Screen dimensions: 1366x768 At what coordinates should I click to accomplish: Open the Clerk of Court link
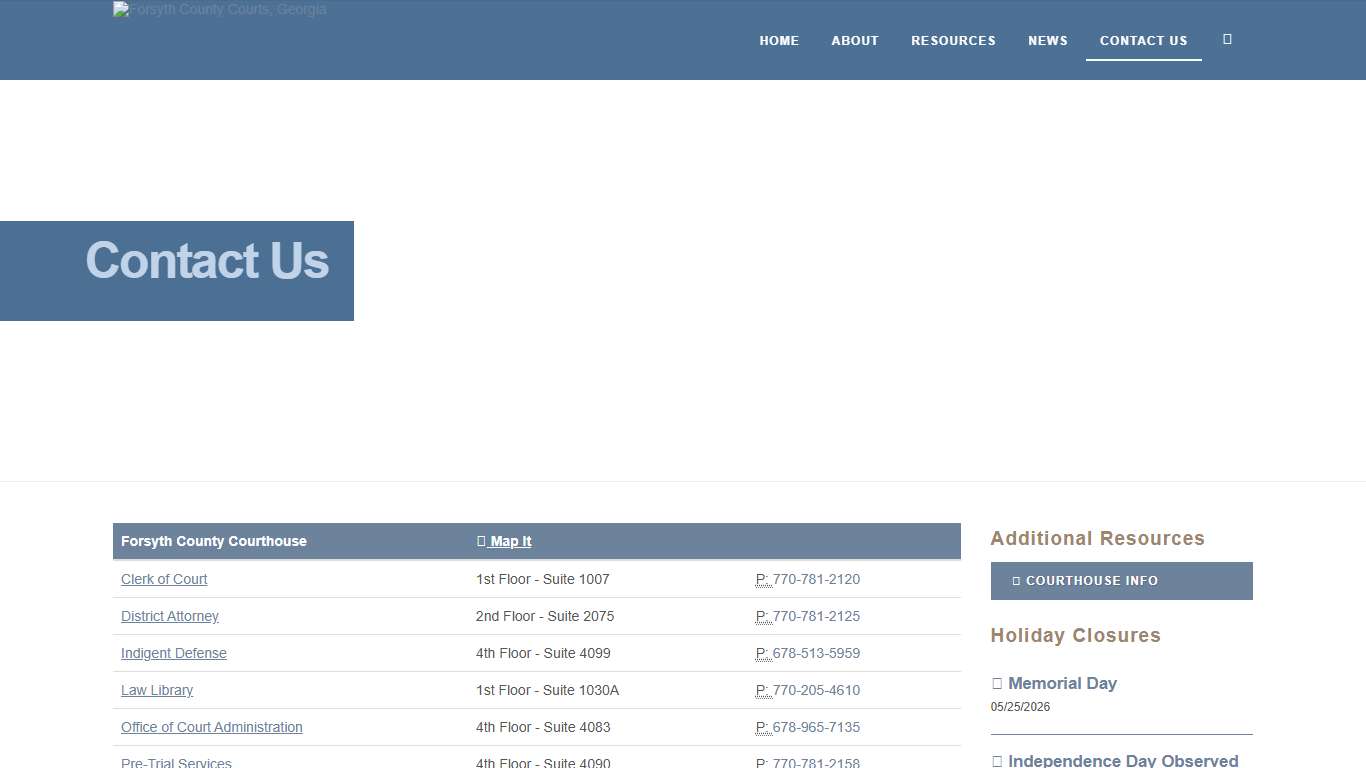(164, 579)
